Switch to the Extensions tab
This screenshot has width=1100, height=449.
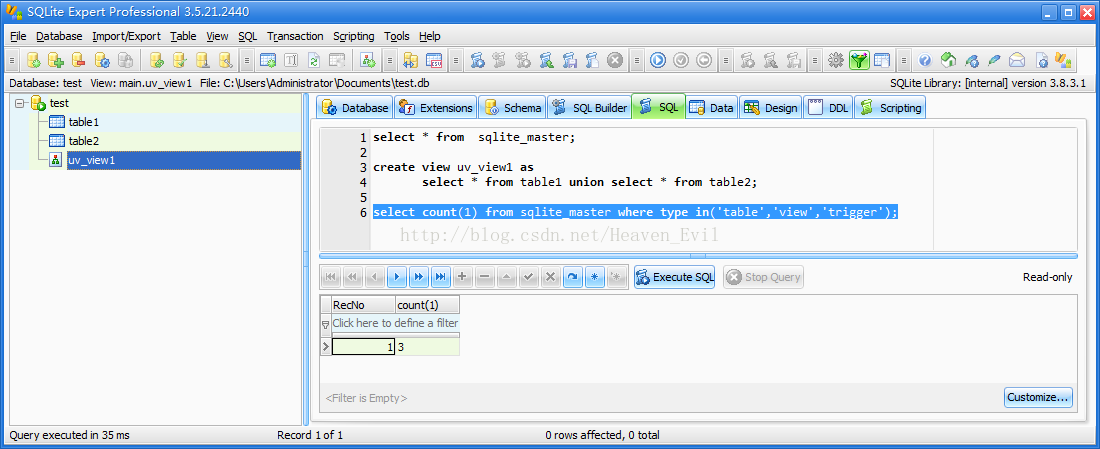(436, 107)
